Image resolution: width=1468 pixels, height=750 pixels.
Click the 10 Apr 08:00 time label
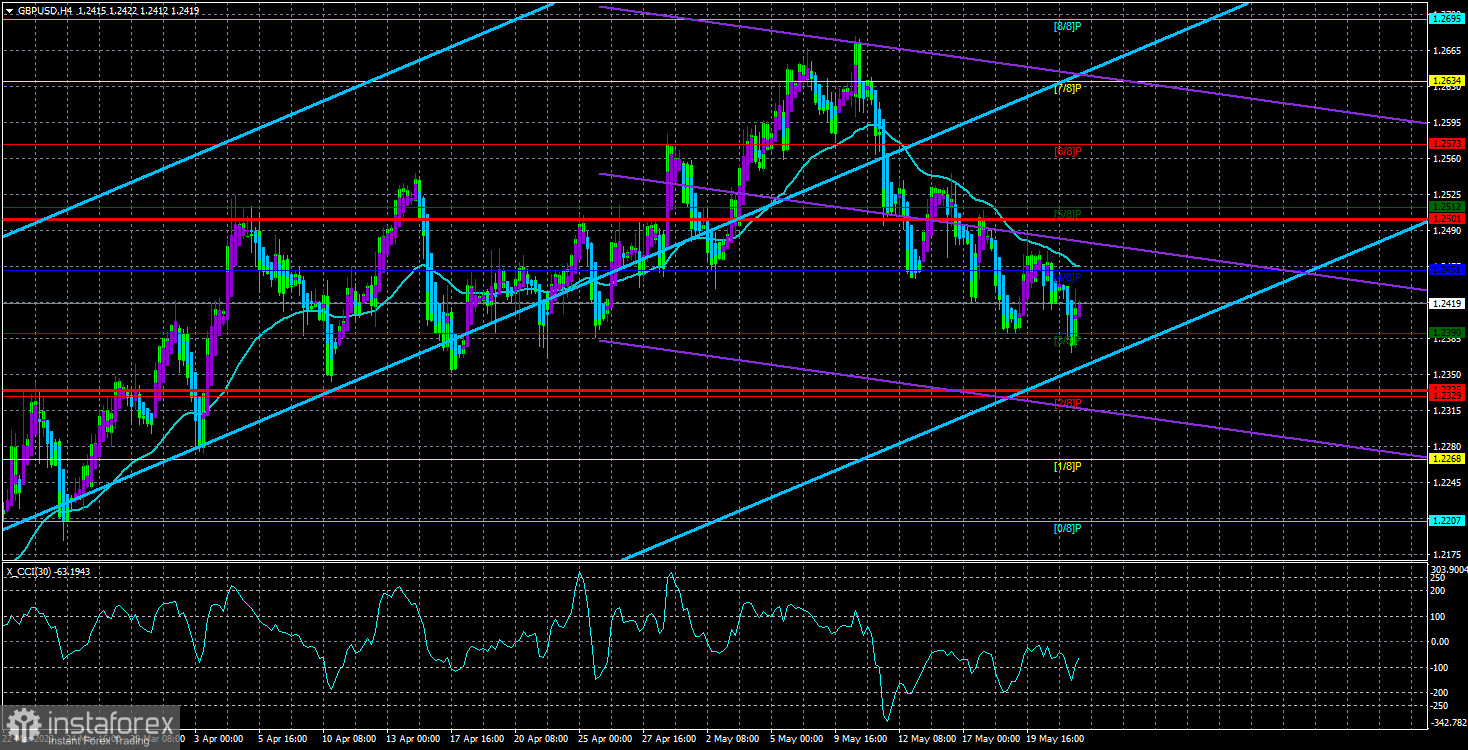(348, 741)
